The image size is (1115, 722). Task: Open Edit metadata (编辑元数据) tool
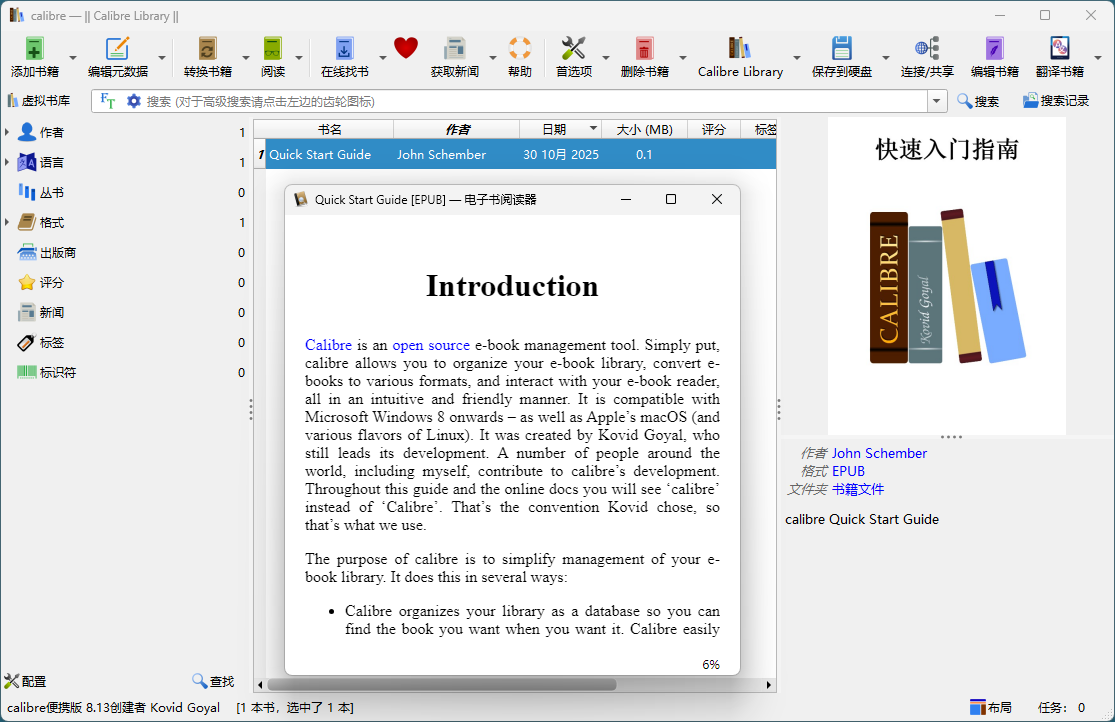tap(117, 50)
